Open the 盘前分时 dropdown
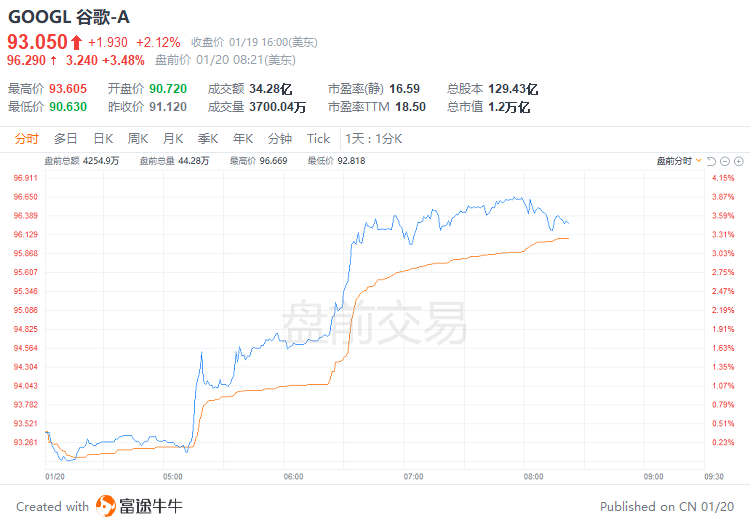 [679, 161]
